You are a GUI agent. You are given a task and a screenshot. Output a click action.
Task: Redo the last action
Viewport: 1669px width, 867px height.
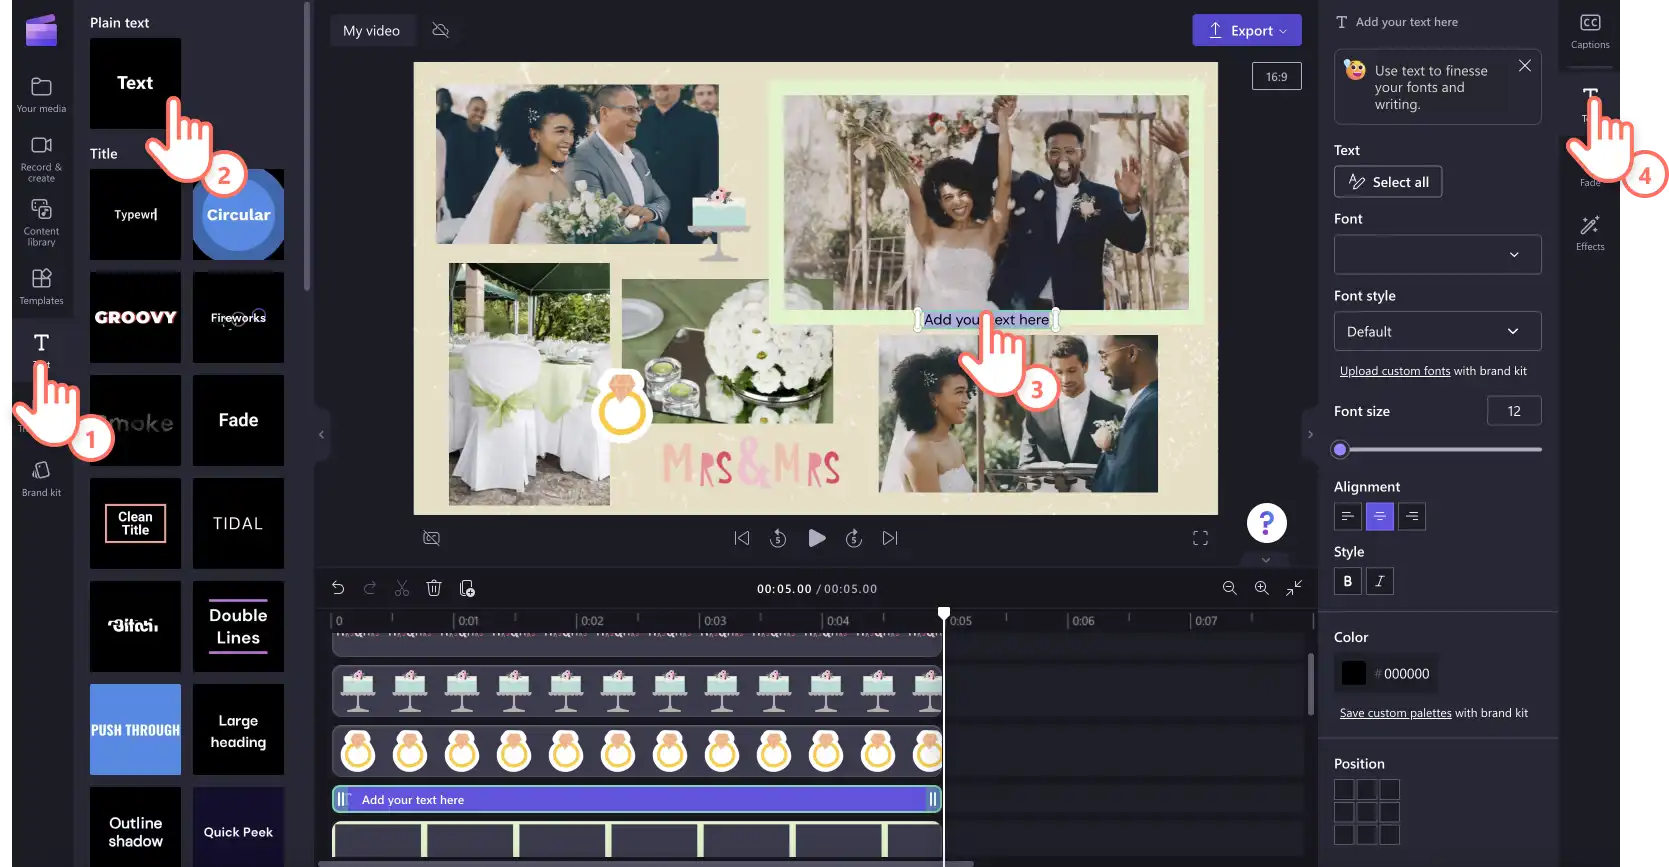click(x=370, y=588)
